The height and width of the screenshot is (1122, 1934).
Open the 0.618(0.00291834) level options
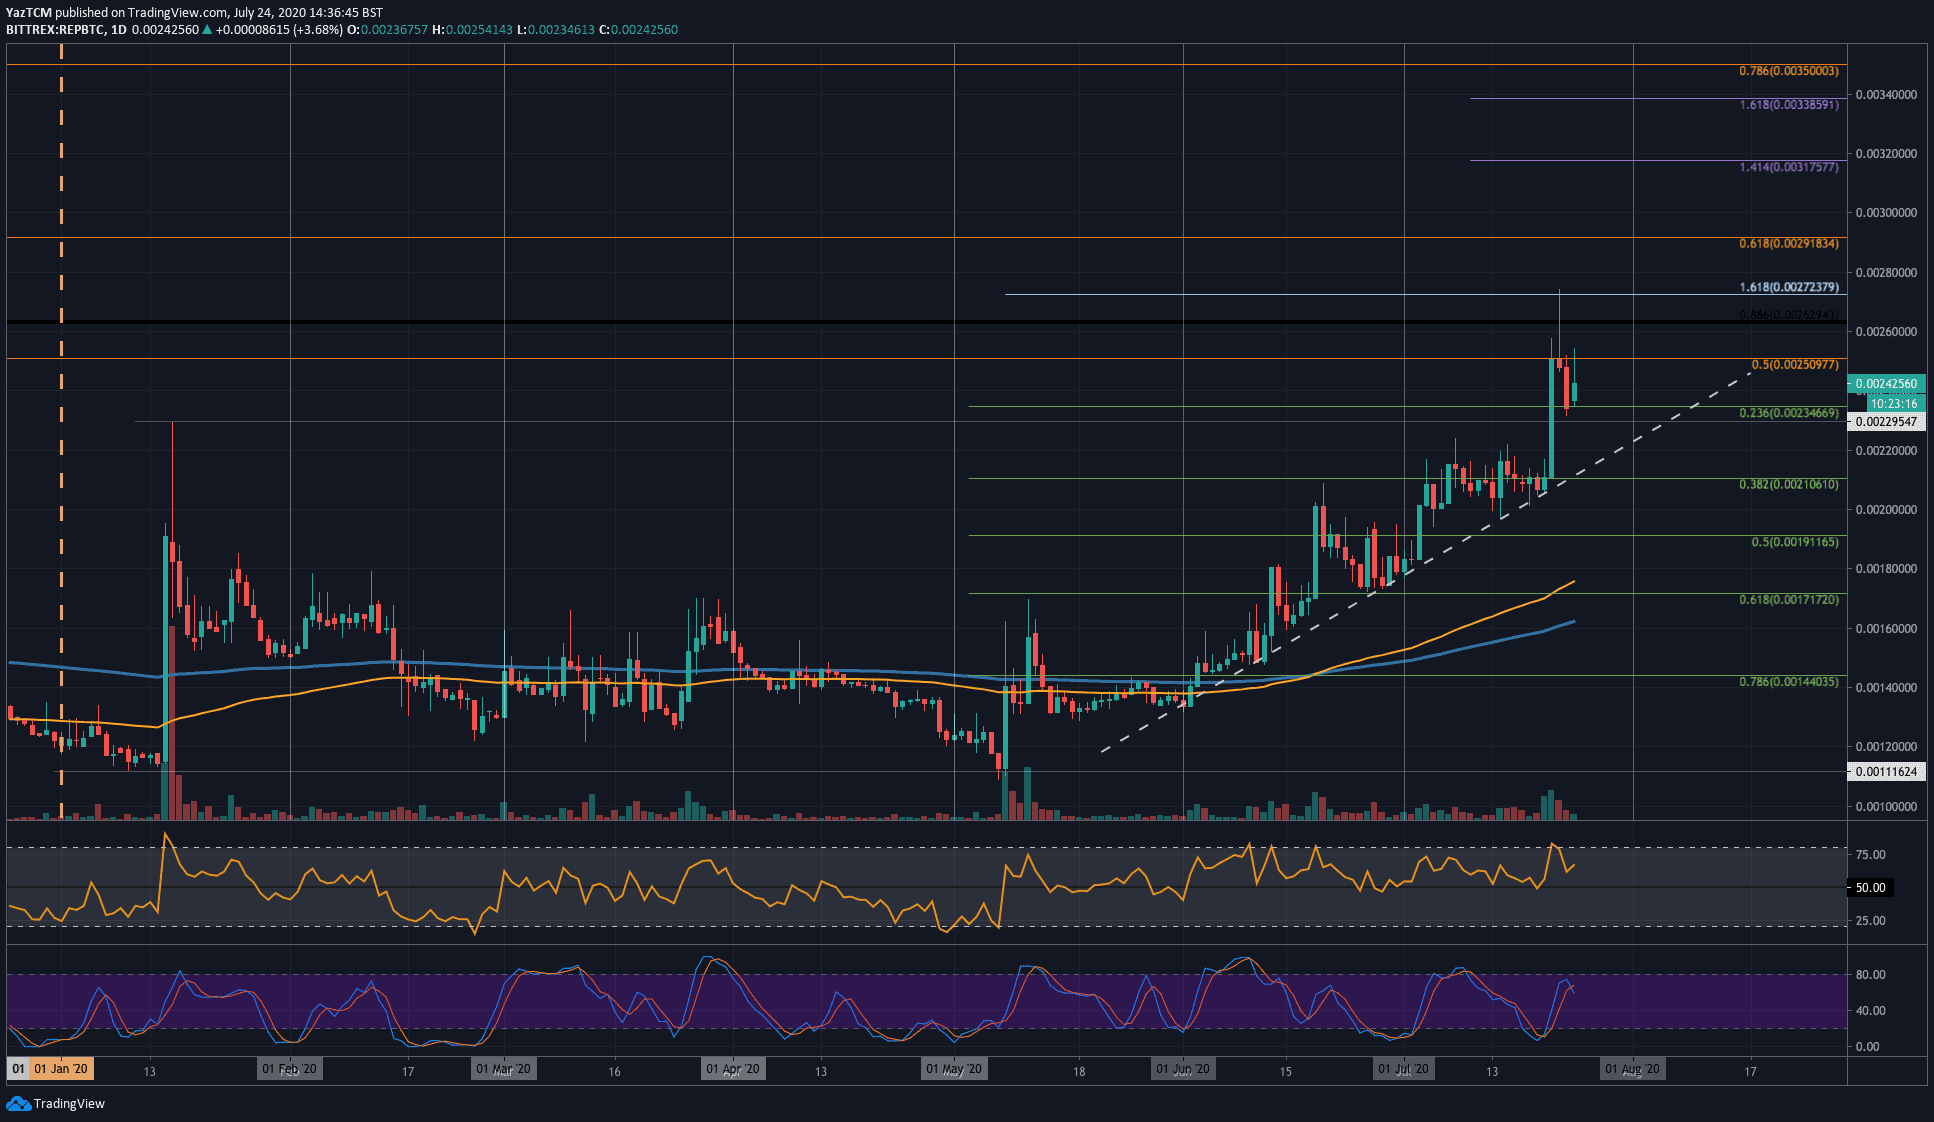[x=1787, y=242]
